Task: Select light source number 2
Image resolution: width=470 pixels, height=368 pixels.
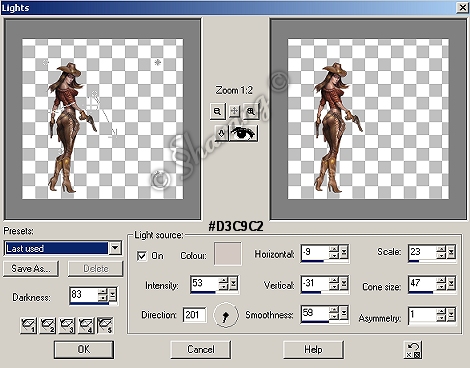Action: coord(48,326)
